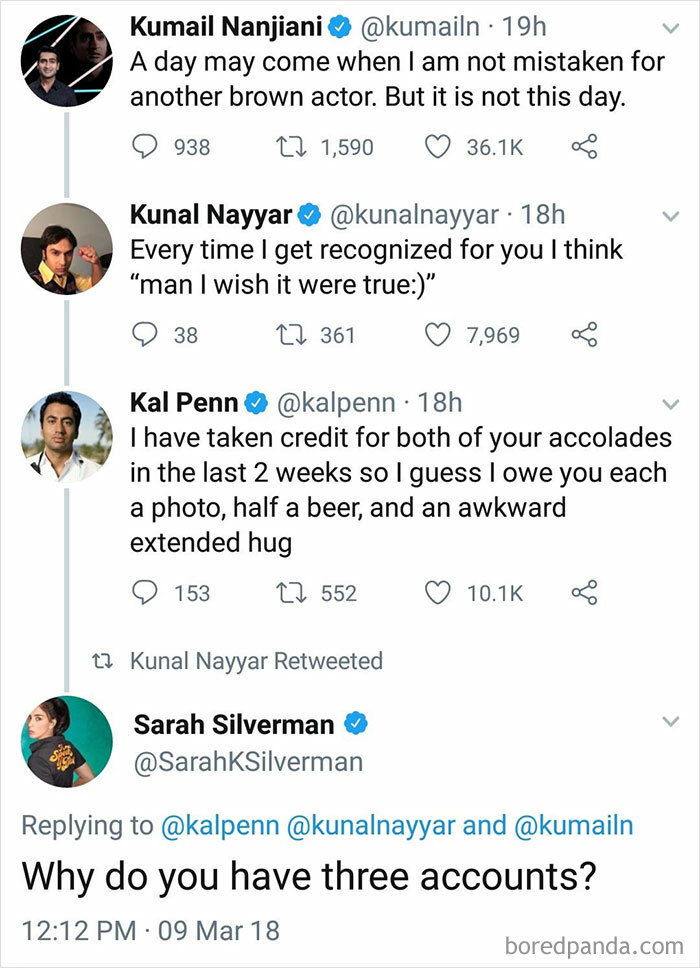
Task: Reply to Kumail Nanjiani's tweet
Action: click(x=146, y=147)
